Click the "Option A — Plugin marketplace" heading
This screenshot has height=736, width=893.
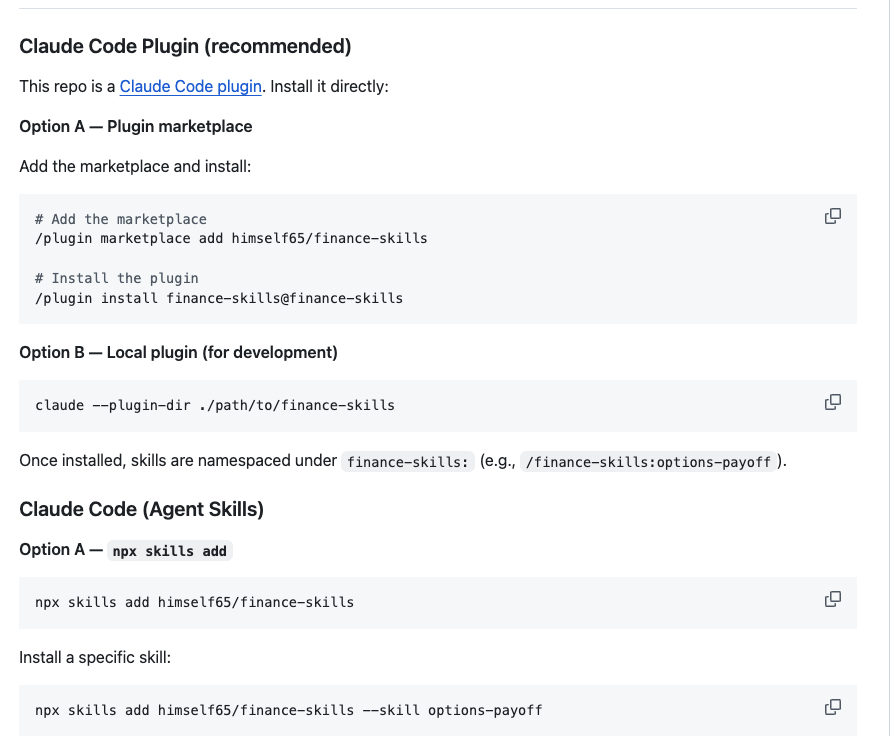tap(136, 126)
